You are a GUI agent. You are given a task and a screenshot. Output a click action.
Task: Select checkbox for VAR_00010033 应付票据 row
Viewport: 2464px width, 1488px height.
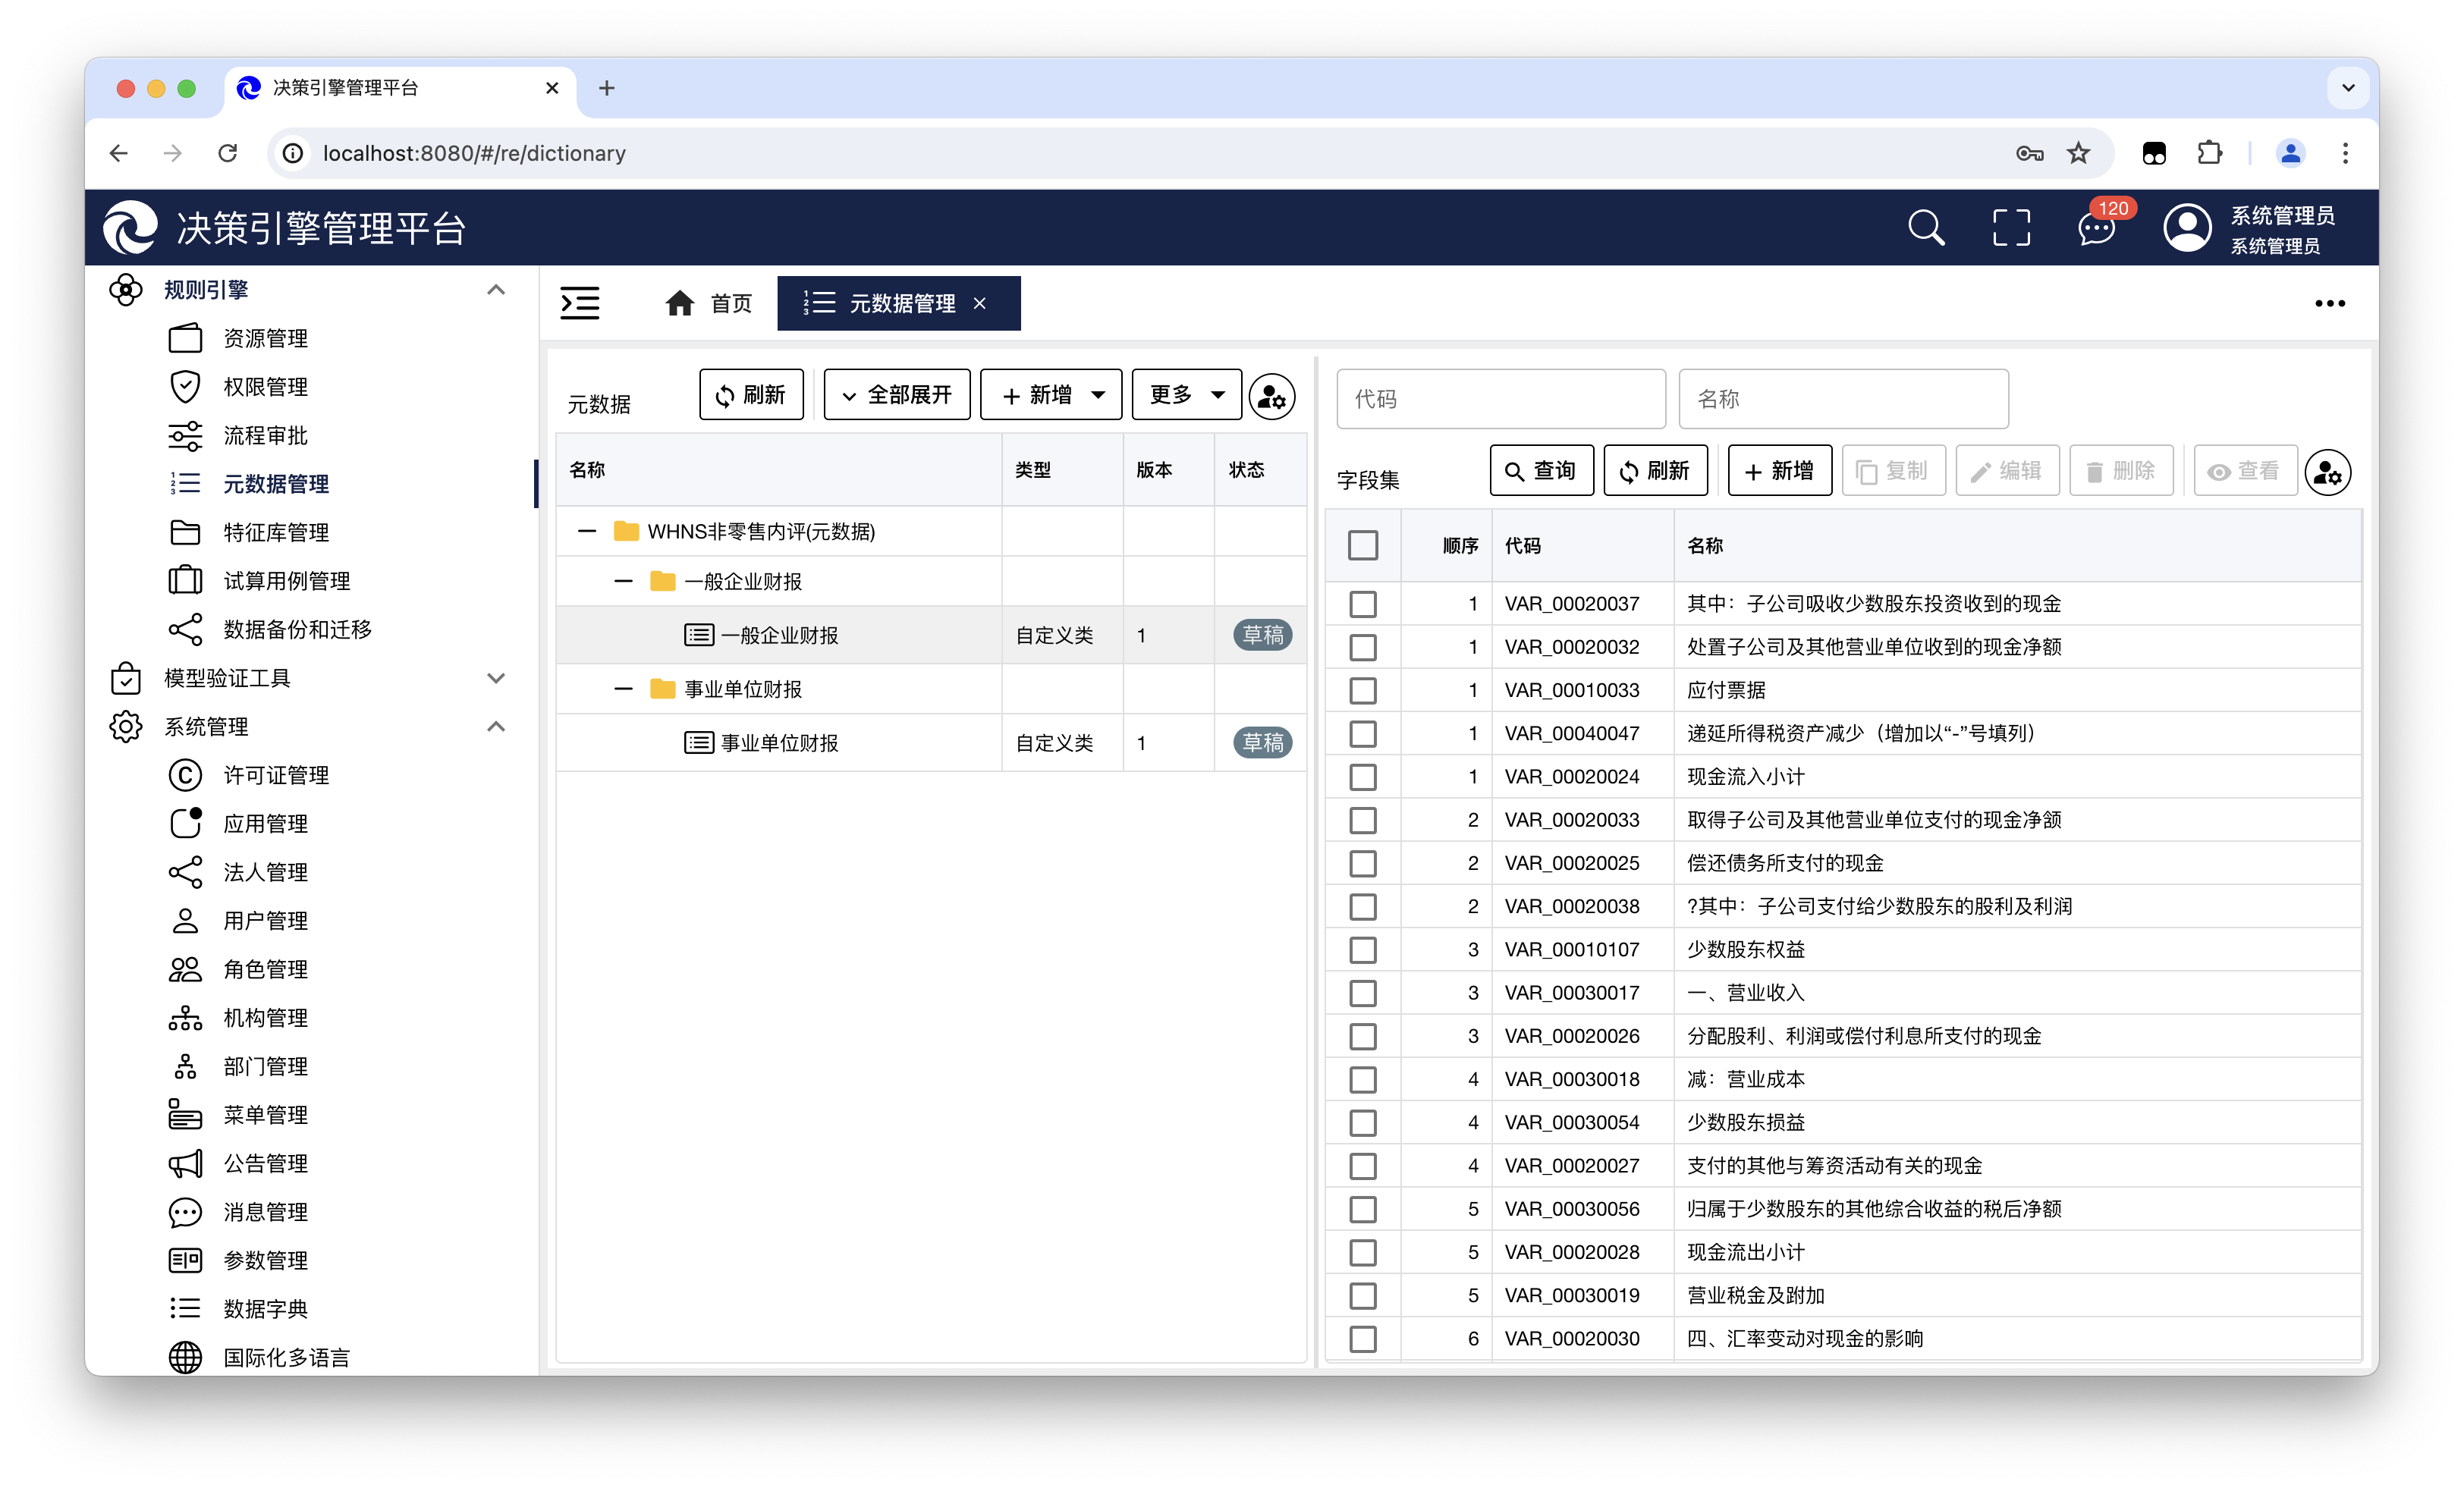pyautogui.click(x=1362, y=690)
